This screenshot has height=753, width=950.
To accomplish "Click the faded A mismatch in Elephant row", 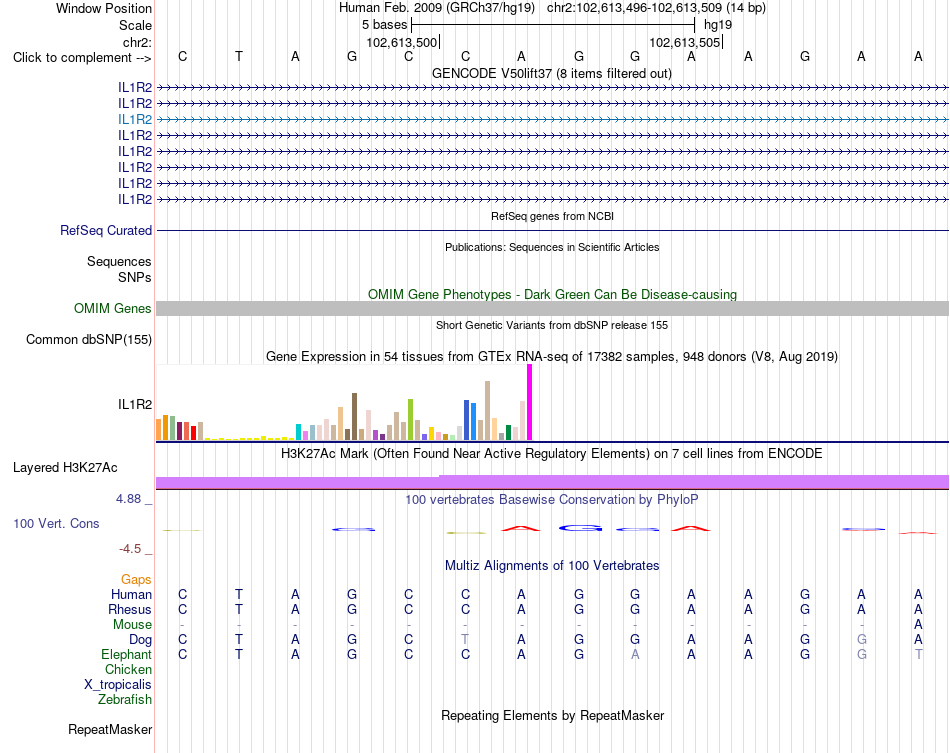I will click(x=635, y=654).
